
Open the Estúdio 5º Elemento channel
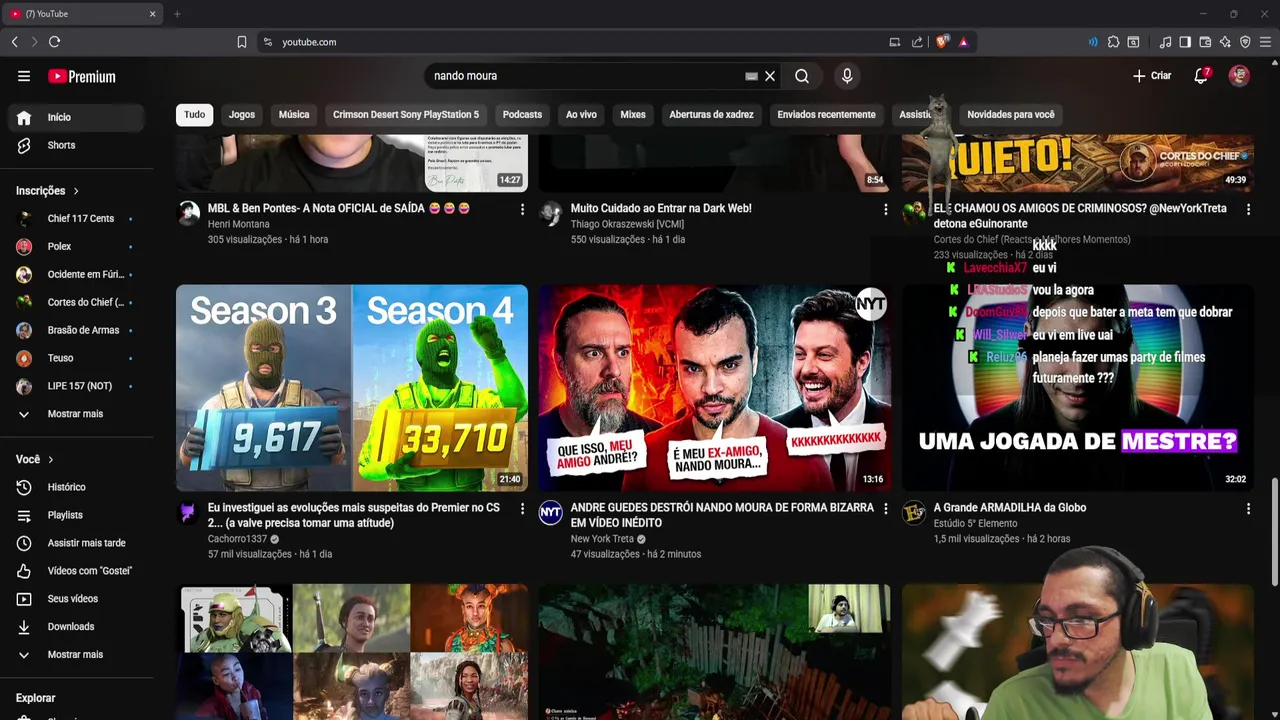point(975,524)
